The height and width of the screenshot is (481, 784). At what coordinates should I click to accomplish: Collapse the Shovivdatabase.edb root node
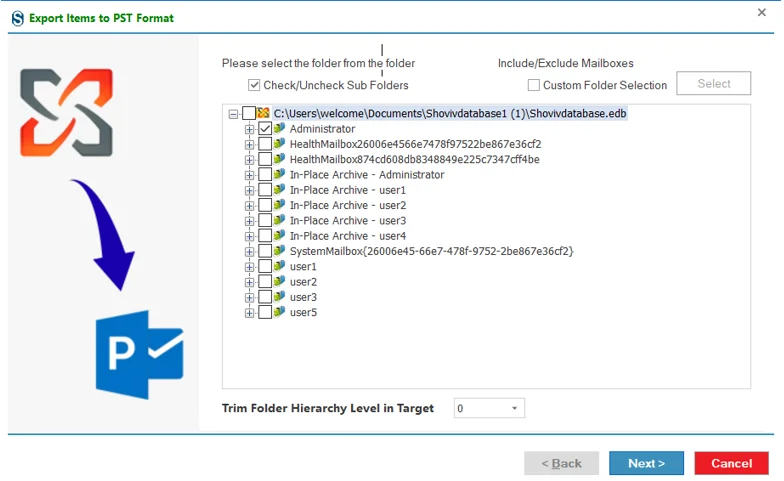click(x=233, y=114)
